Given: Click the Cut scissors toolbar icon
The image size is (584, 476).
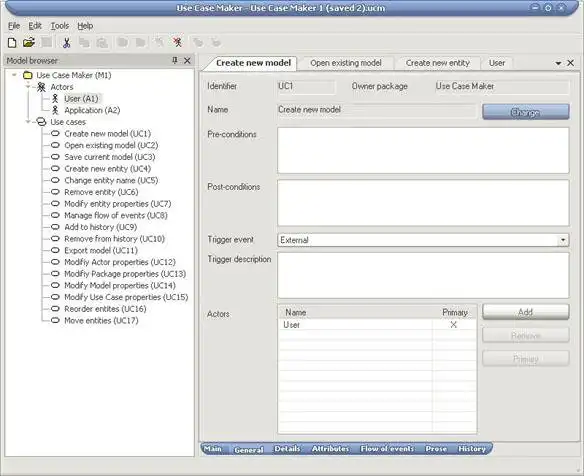Looking at the screenshot, I should click(67, 42).
